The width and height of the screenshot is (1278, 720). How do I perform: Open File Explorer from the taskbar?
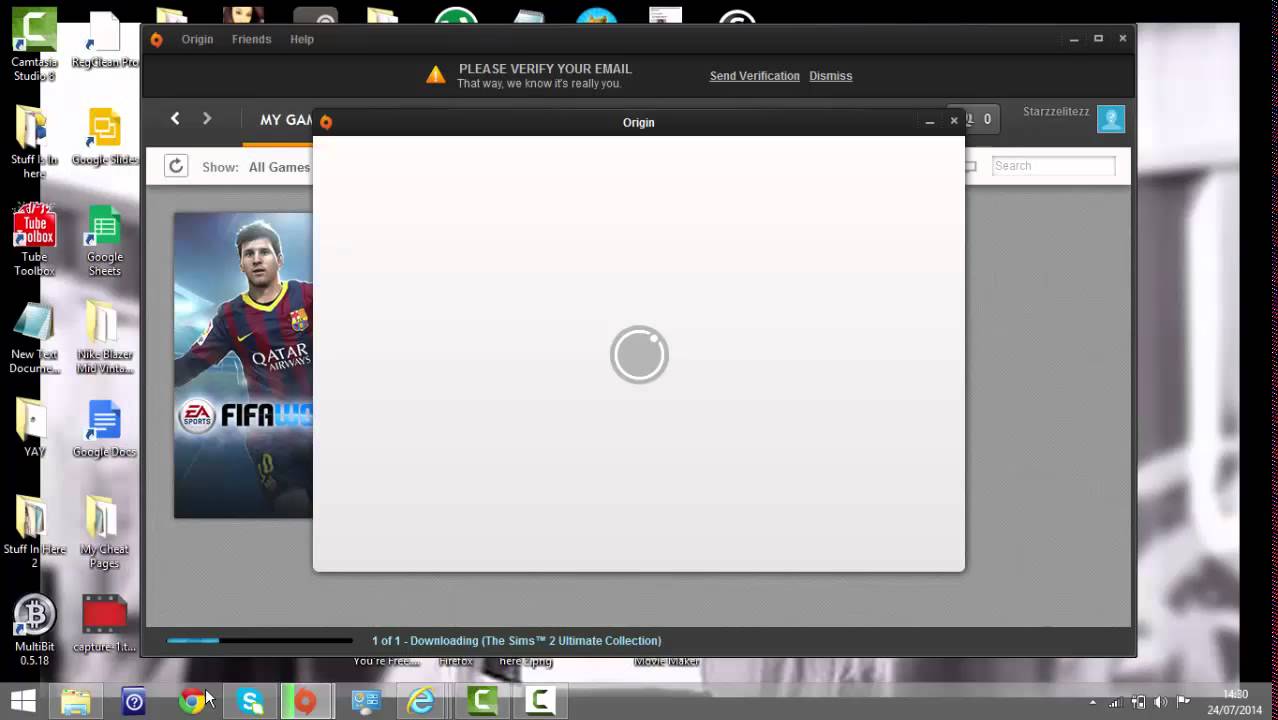pyautogui.click(x=76, y=701)
